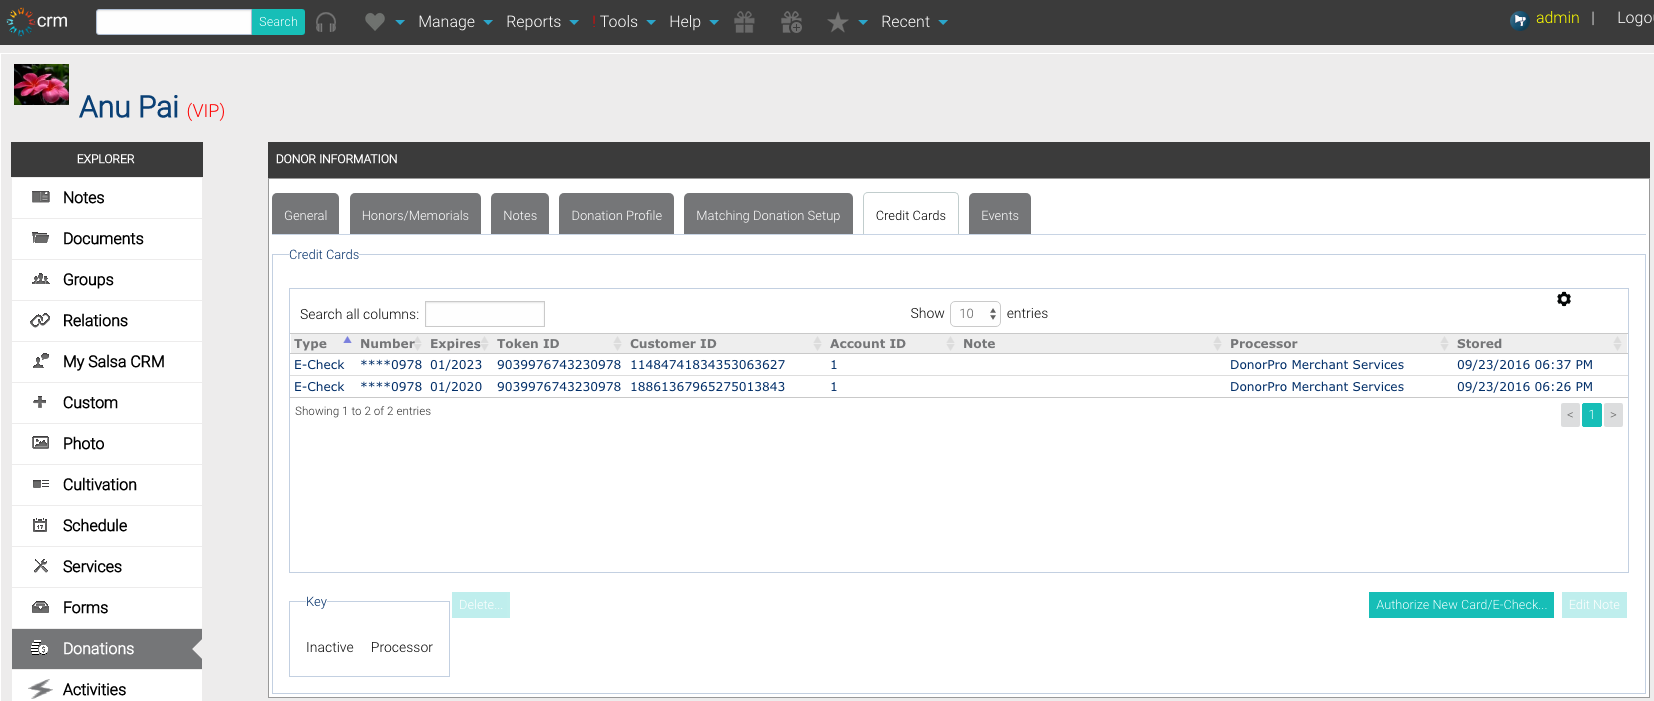Click the admin user link

1557,18
